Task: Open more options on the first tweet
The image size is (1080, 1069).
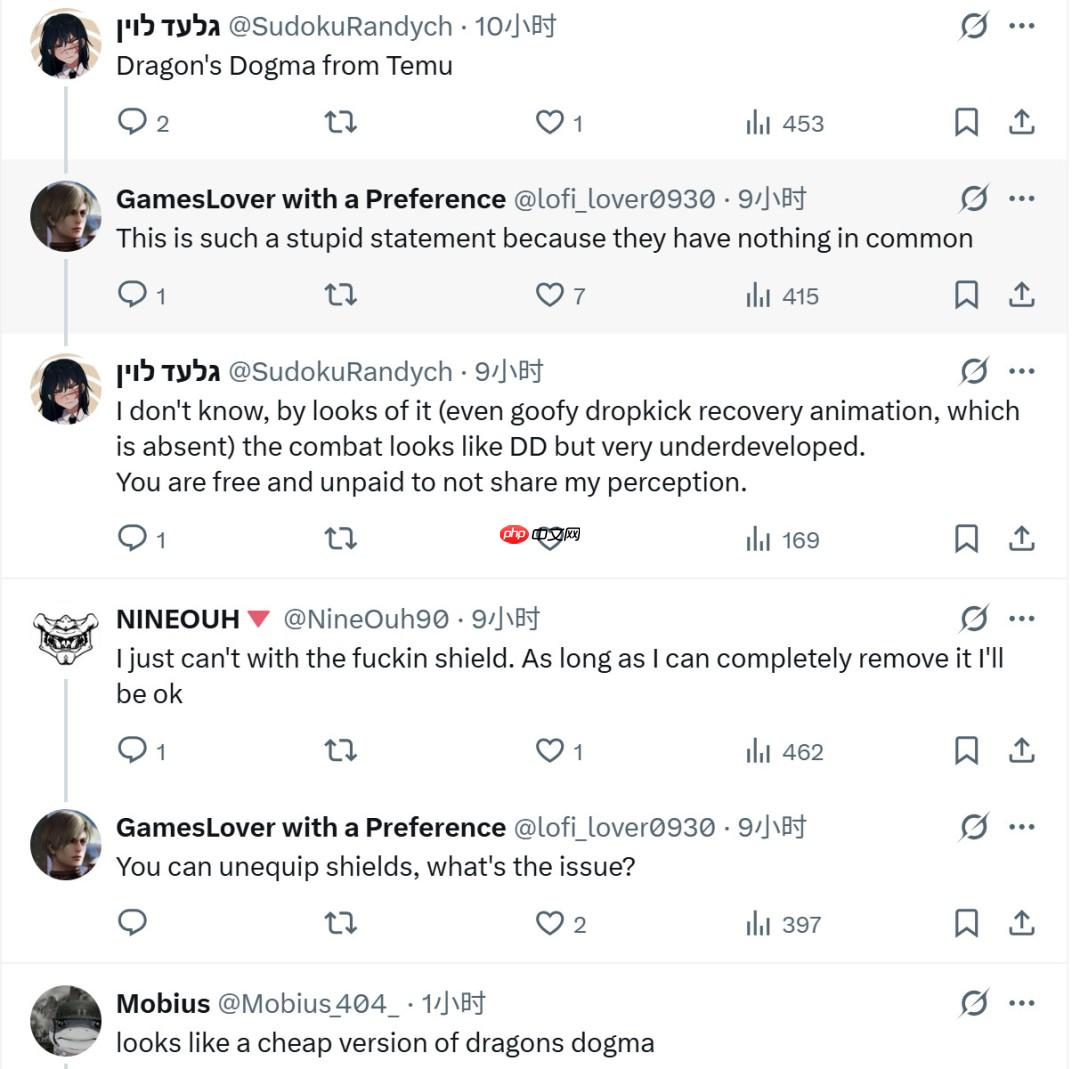Action: [x=1021, y=26]
